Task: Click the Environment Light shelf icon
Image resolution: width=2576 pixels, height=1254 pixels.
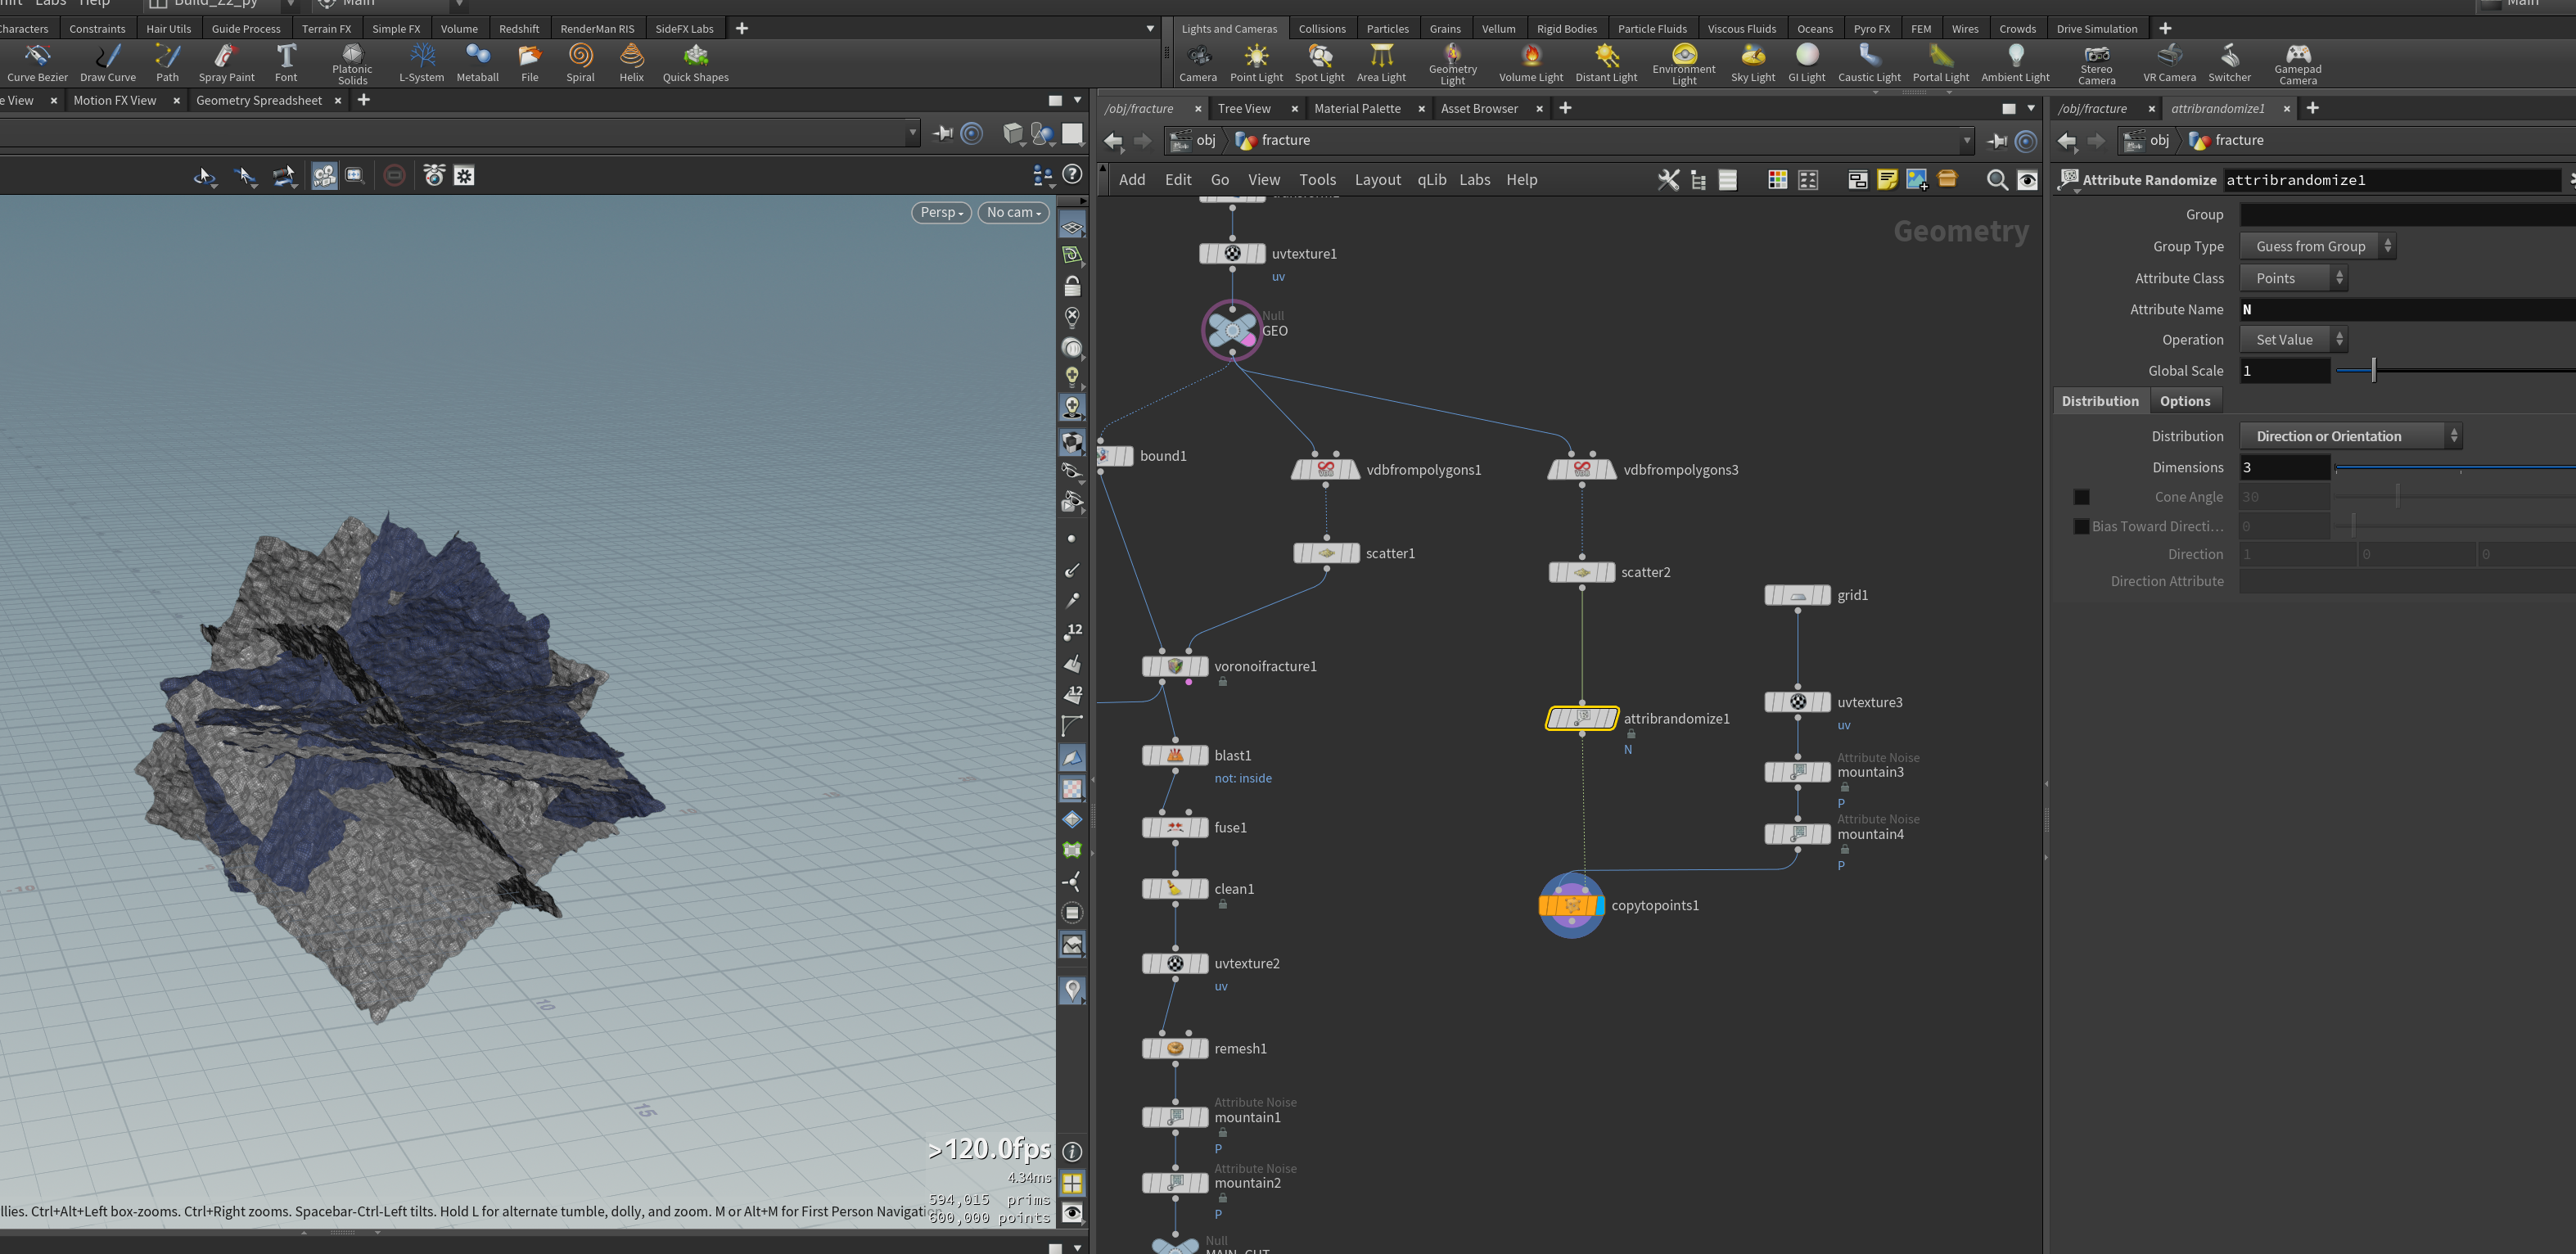Action: pos(1684,55)
